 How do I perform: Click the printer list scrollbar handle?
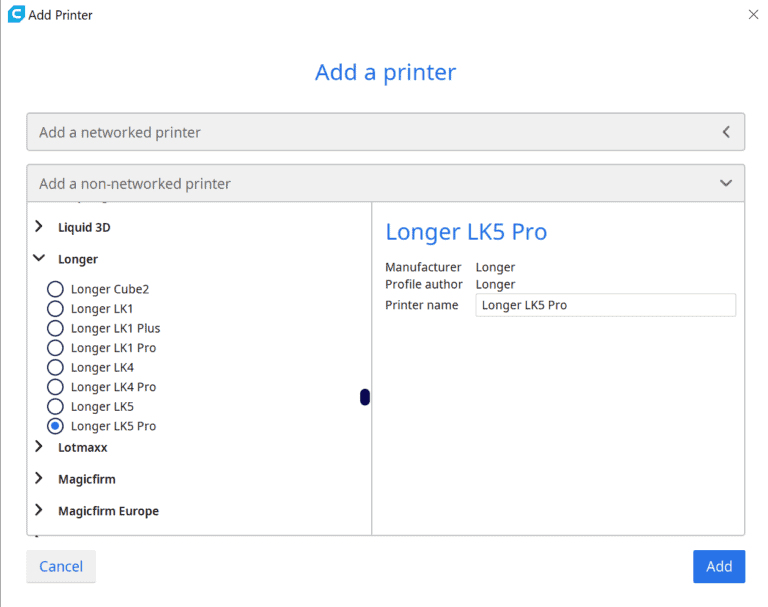(x=365, y=397)
